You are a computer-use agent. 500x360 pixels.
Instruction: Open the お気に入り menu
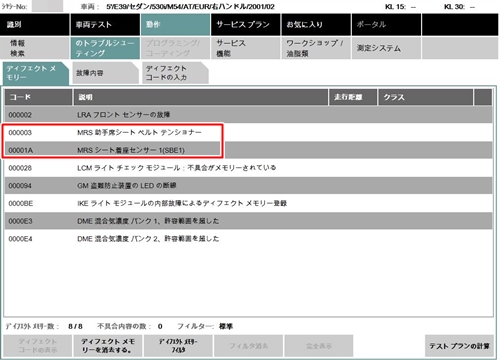tap(316, 25)
